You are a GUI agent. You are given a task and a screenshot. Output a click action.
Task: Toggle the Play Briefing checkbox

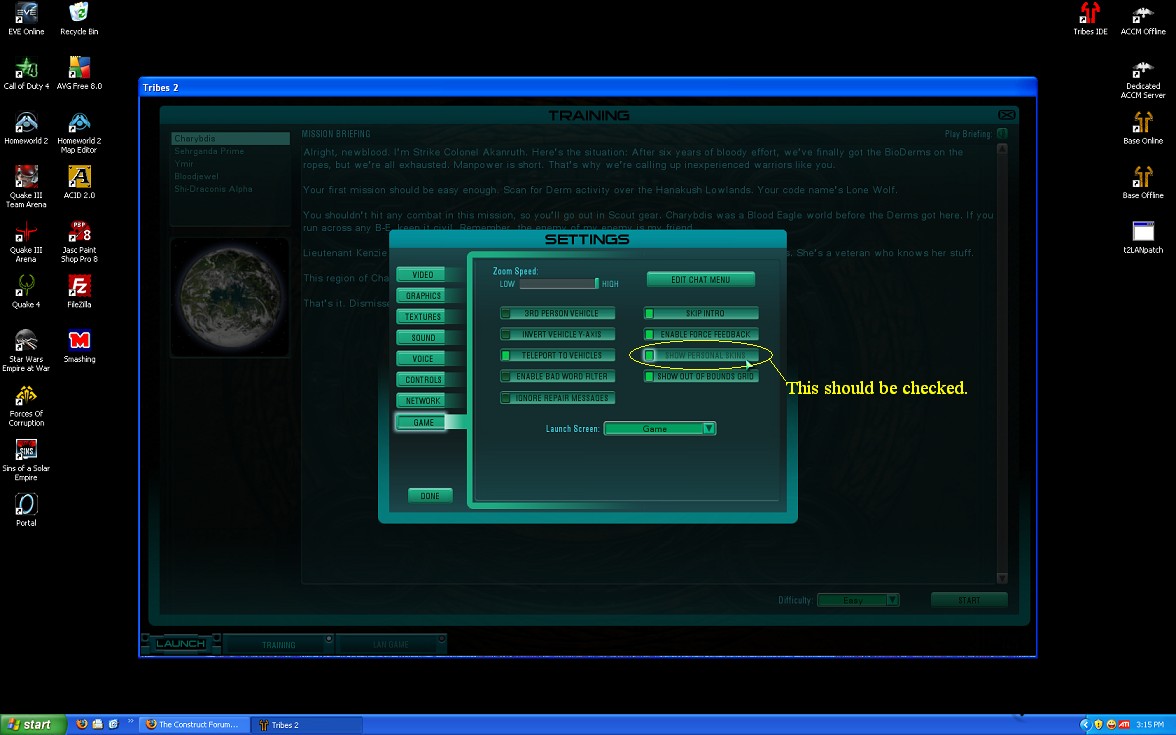coord(1002,134)
